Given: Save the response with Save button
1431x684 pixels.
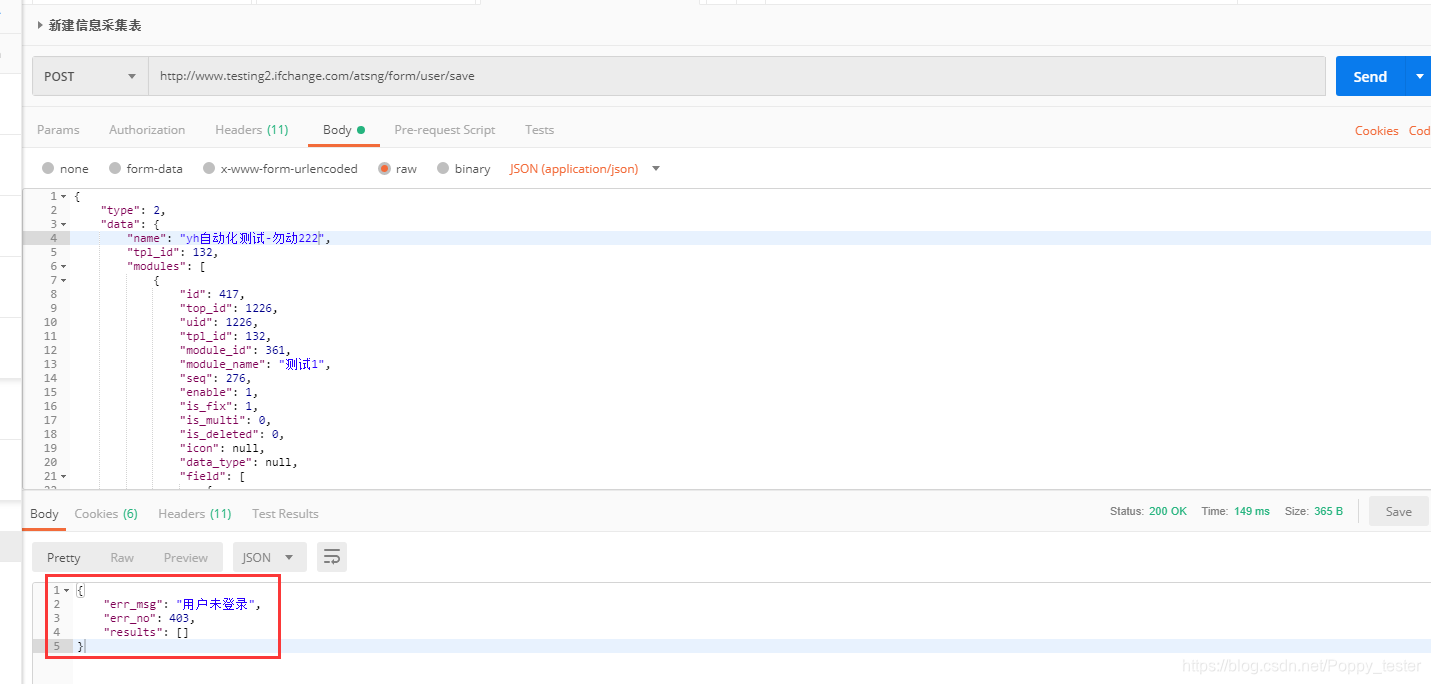Looking at the screenshot, I should click(1399, 511).
